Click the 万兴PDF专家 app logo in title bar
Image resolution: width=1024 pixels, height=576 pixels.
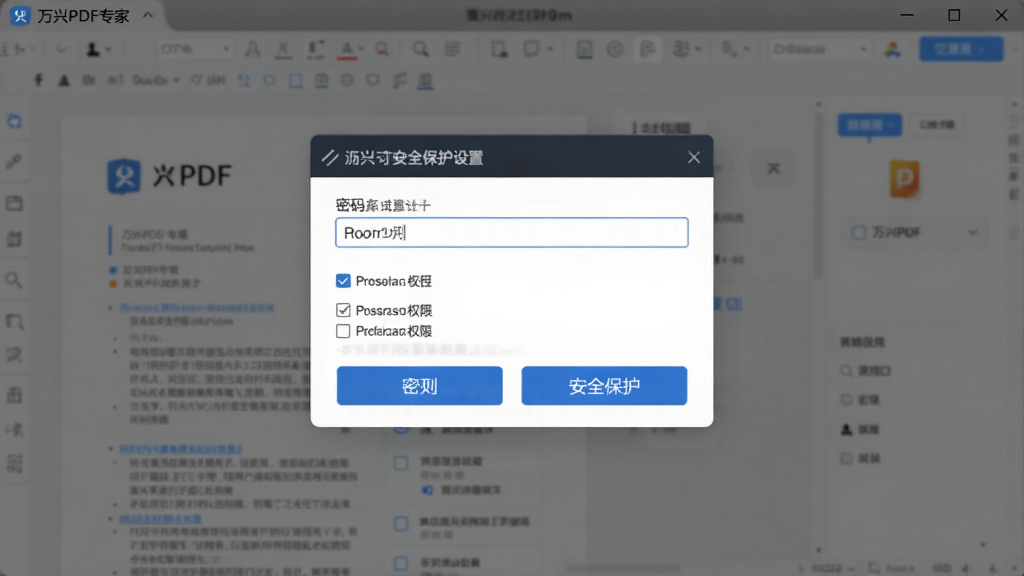[x=20, y=15]
